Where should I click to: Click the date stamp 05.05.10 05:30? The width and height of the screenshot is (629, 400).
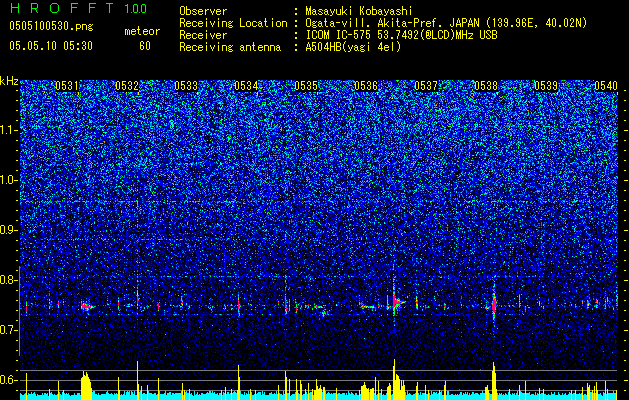51,46
